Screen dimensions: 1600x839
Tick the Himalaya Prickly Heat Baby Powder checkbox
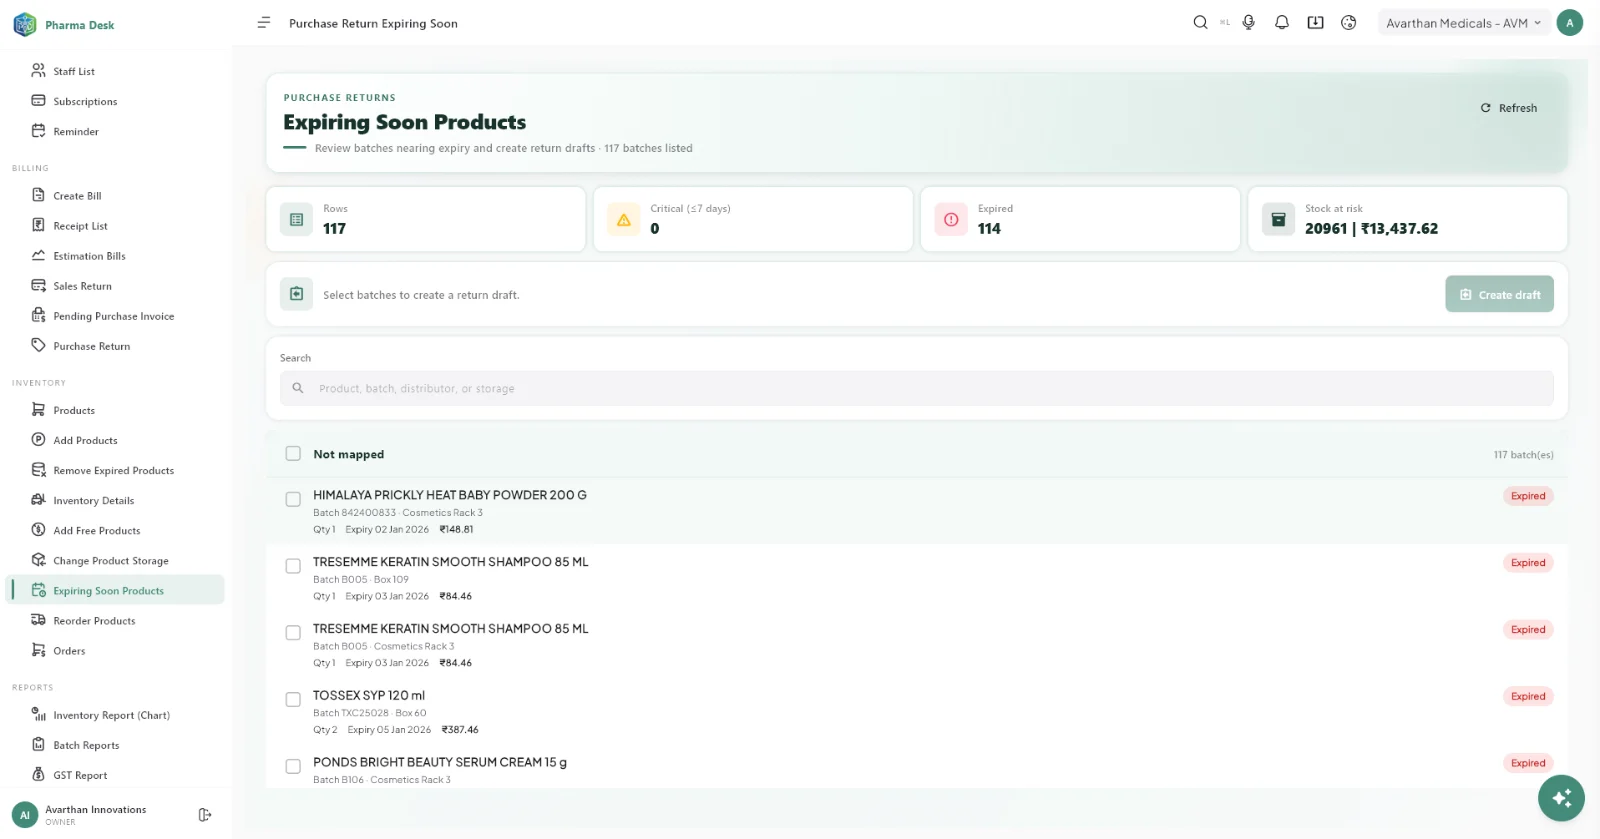click(293, 499)
